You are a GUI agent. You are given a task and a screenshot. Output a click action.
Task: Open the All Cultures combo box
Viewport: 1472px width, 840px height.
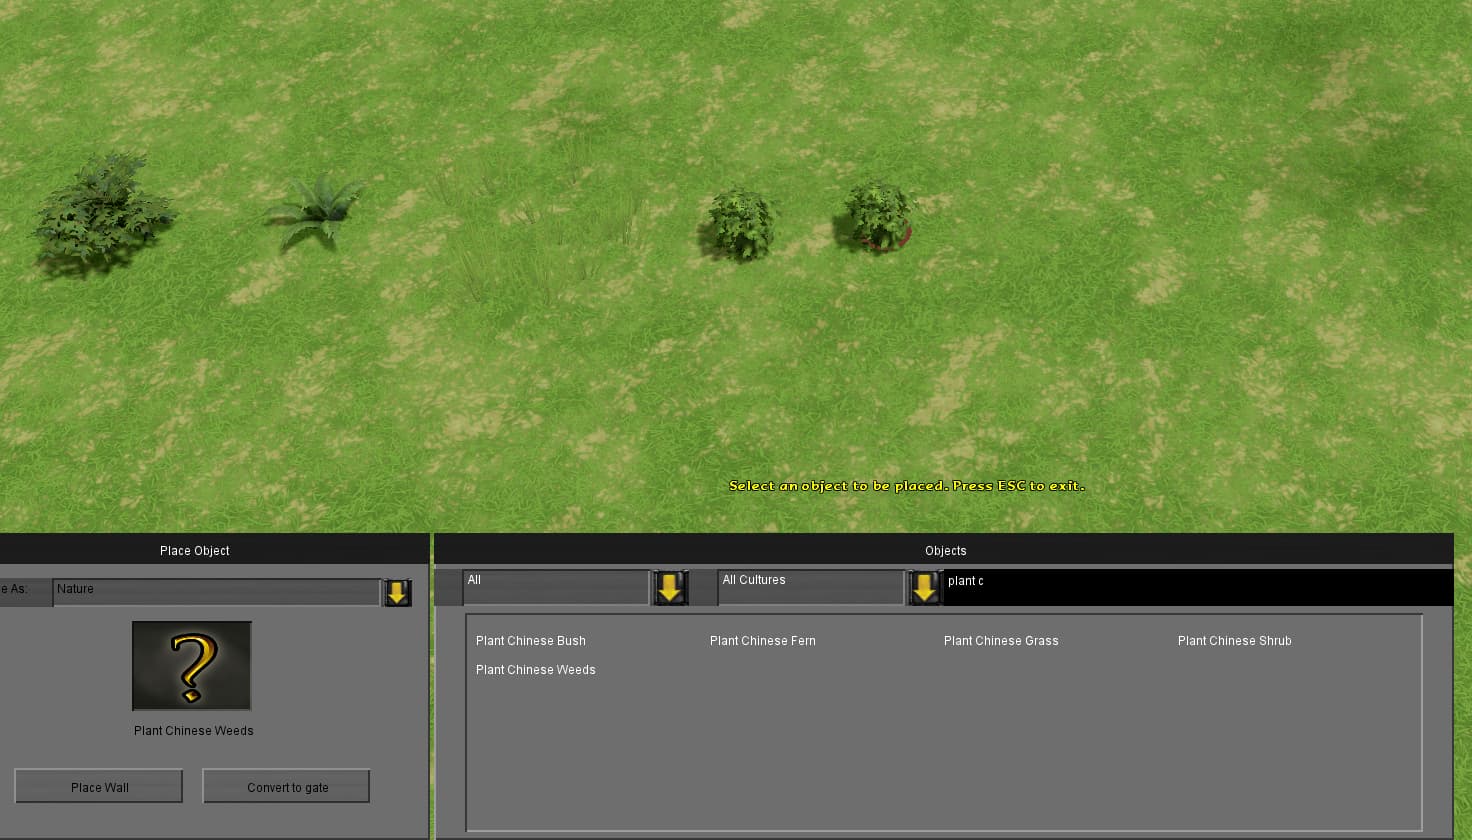[810, 587]
